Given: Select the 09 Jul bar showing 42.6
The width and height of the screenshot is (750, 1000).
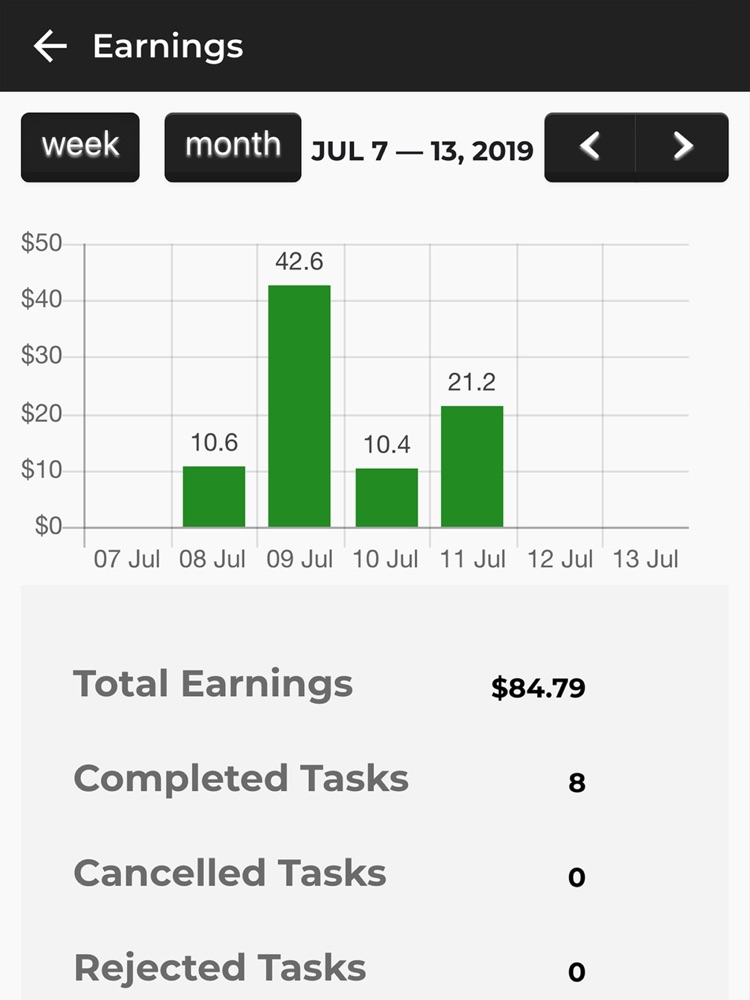Looking at the screenshot, I should (299, 406).
